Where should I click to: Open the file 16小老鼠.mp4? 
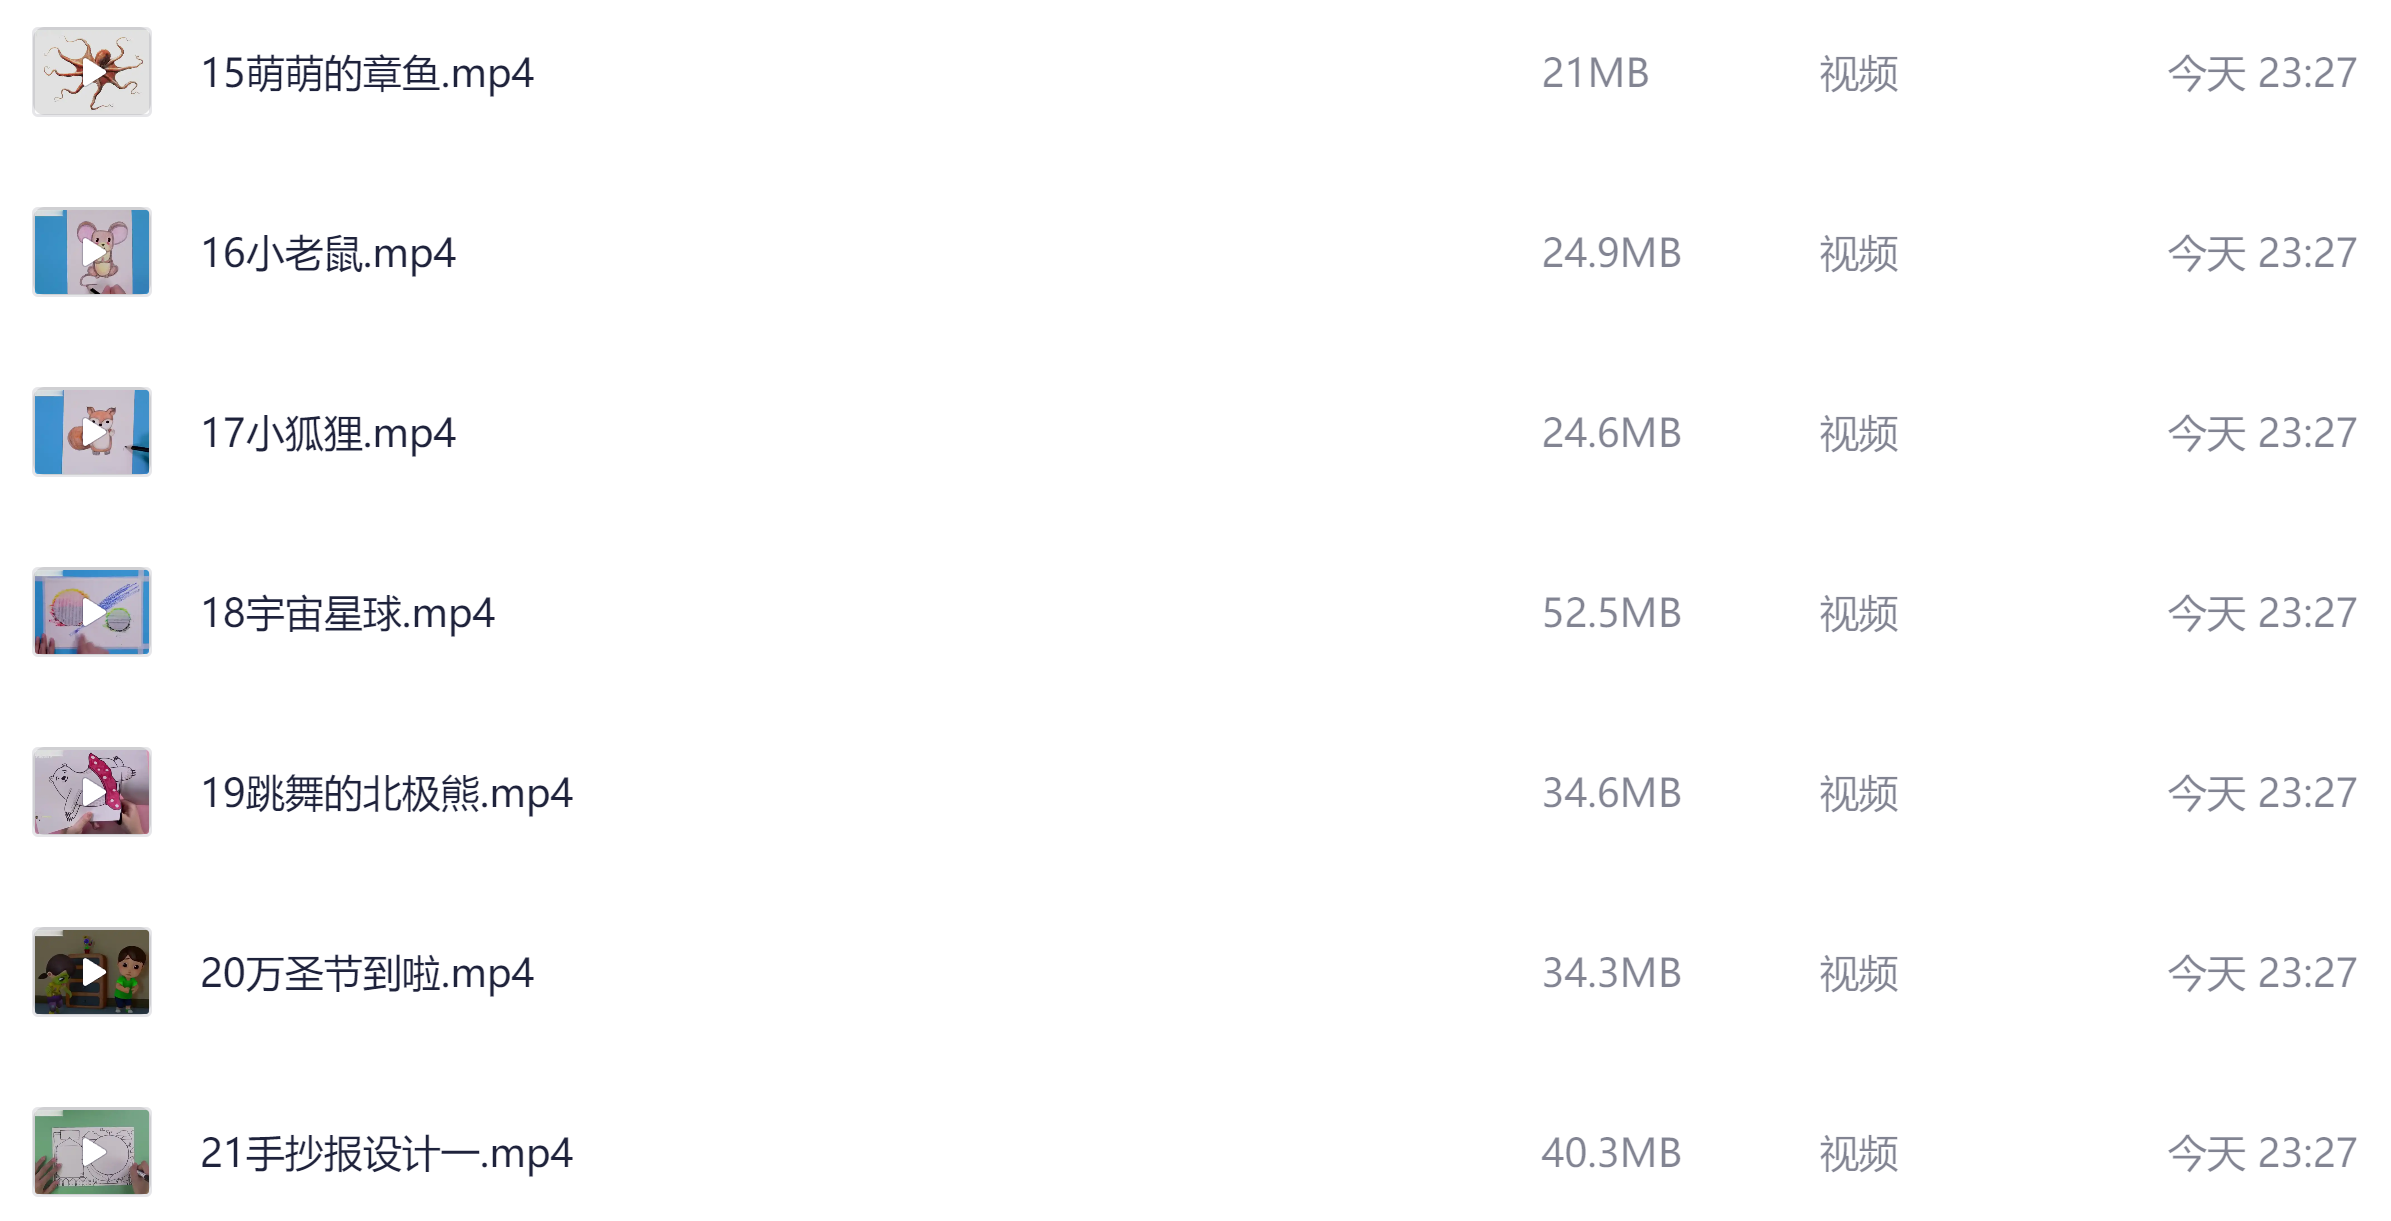[330, 251]
